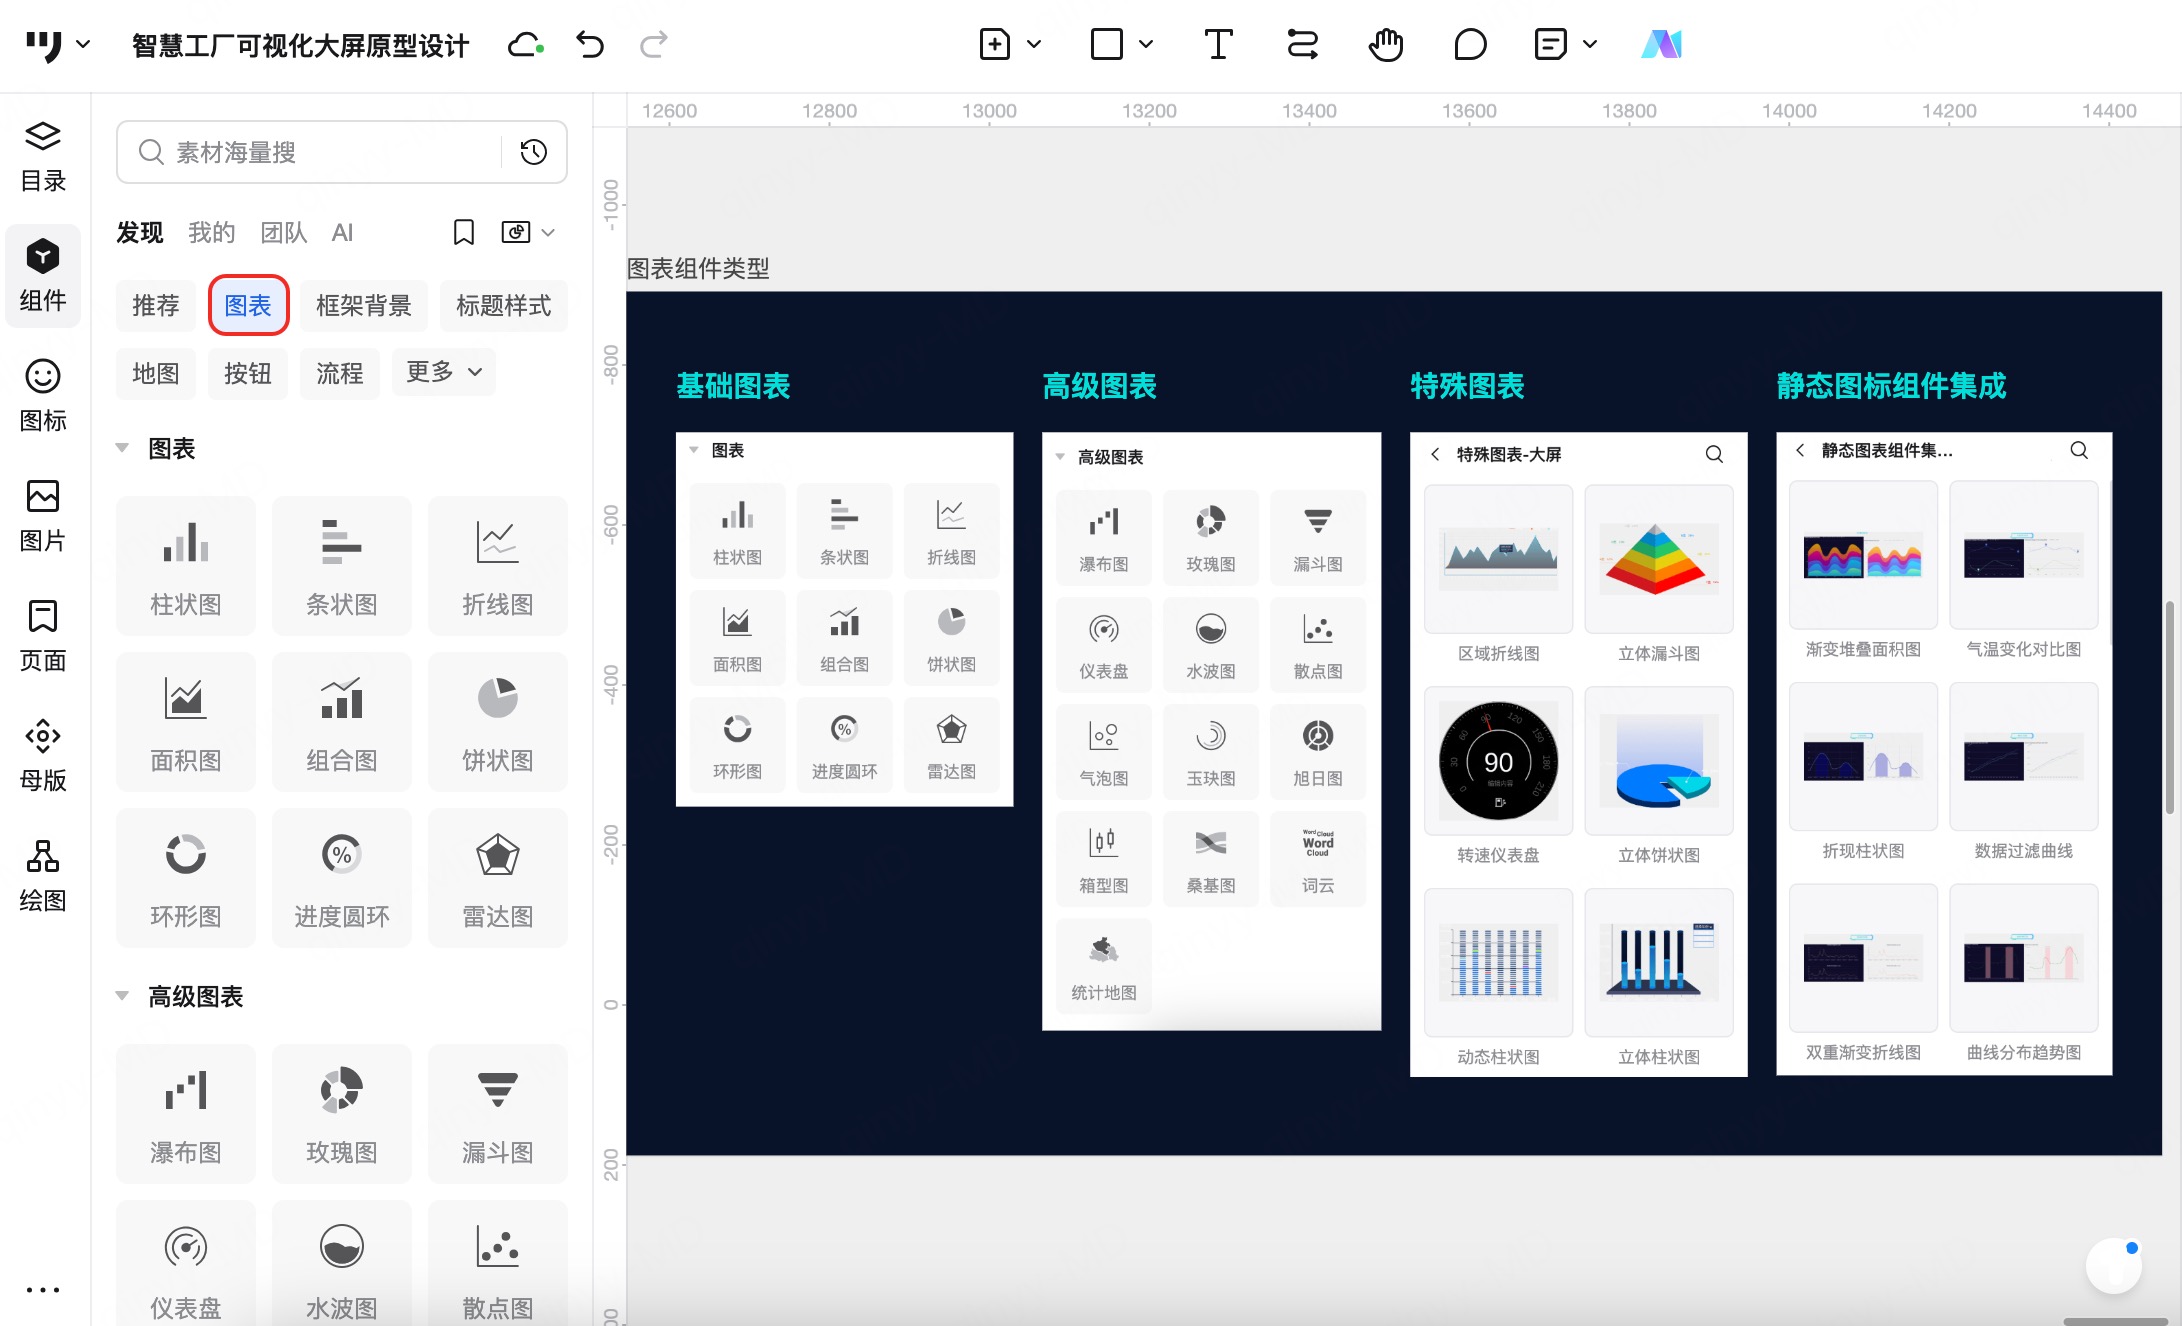The height and width of the screenshot is (1326, 2182).
Task: Click the undo arrow
Action: (x=590, y=45)
